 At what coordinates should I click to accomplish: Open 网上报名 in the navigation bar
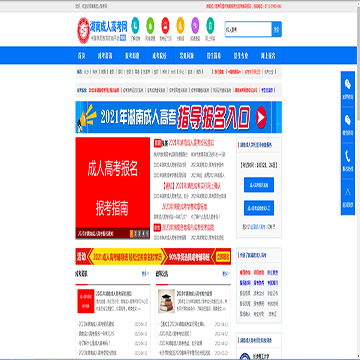(268, 56)
